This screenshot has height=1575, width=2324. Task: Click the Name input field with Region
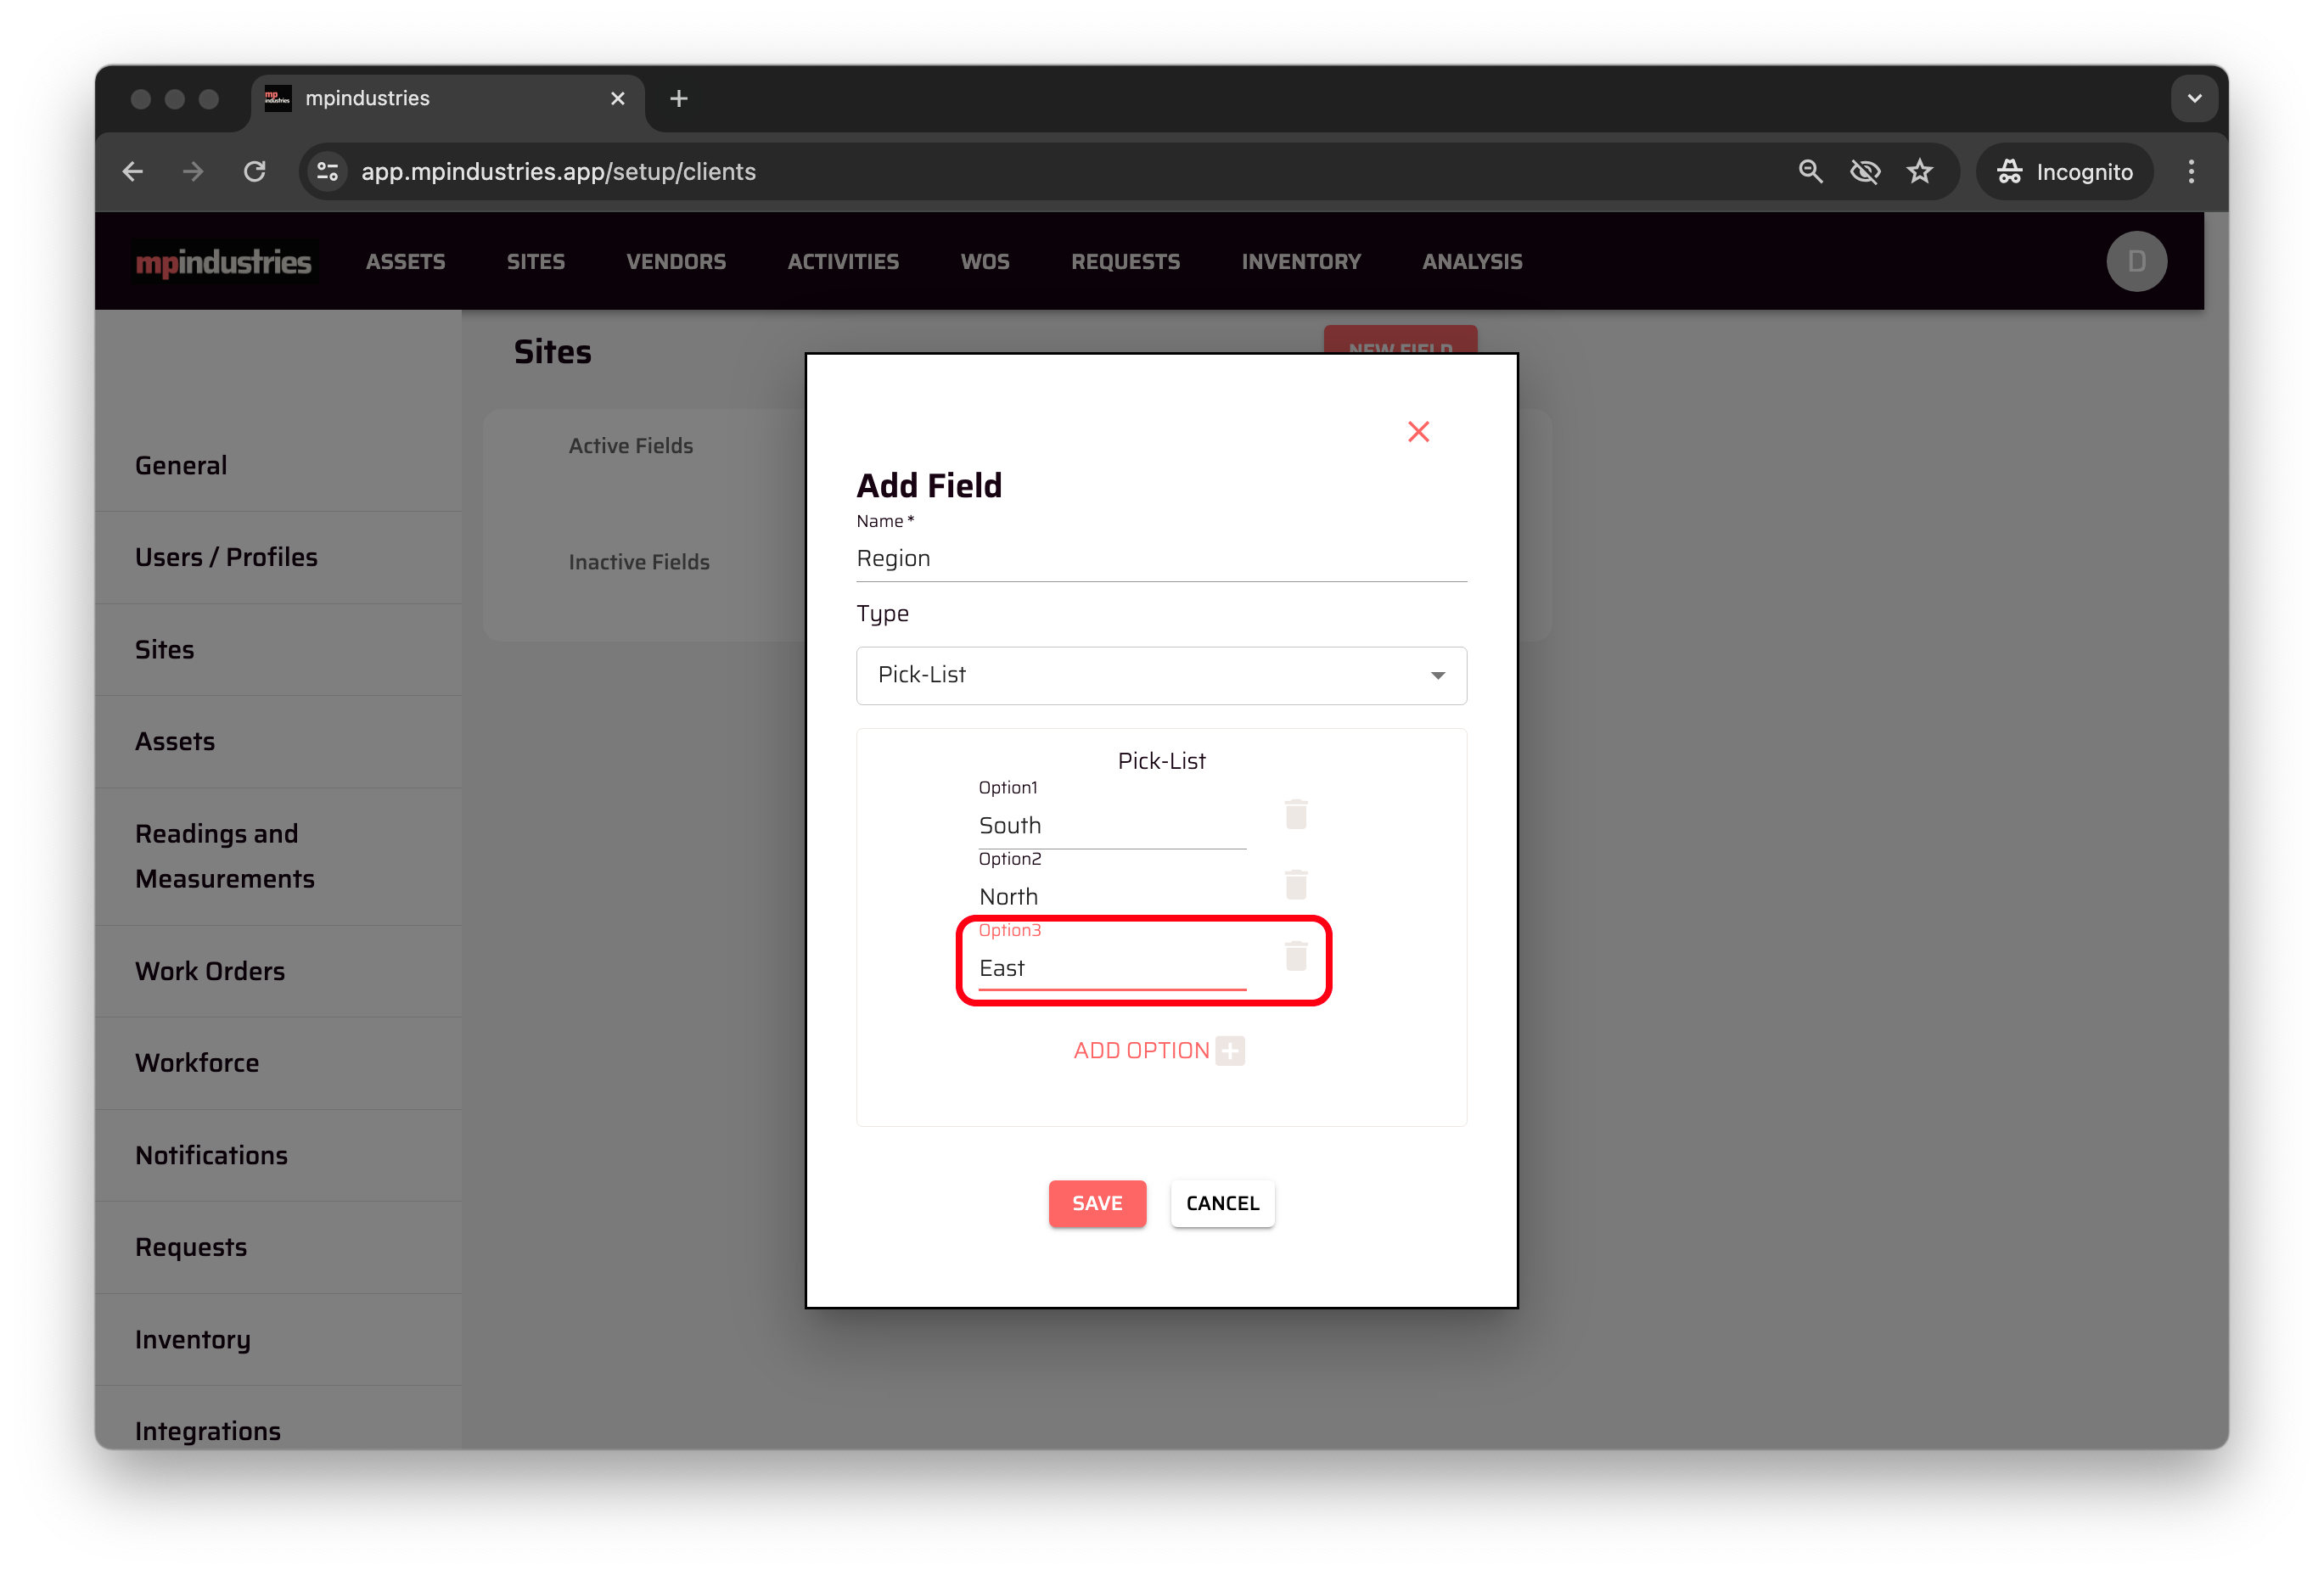tap(1160, 559)
